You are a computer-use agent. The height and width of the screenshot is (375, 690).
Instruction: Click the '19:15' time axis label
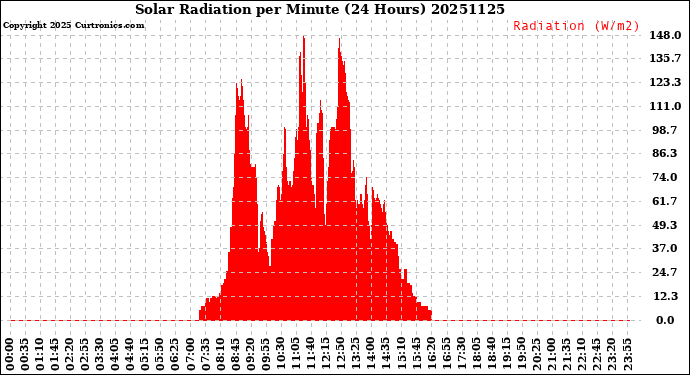506,355
